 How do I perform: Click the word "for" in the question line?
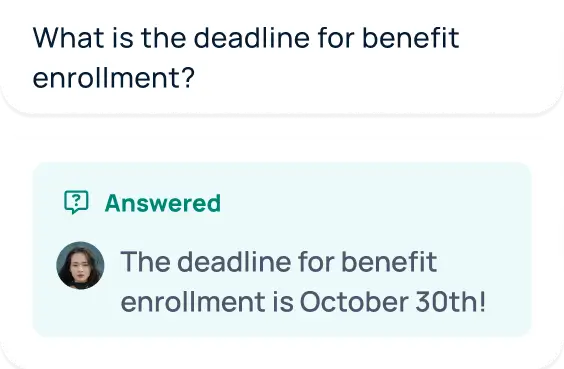335,37
